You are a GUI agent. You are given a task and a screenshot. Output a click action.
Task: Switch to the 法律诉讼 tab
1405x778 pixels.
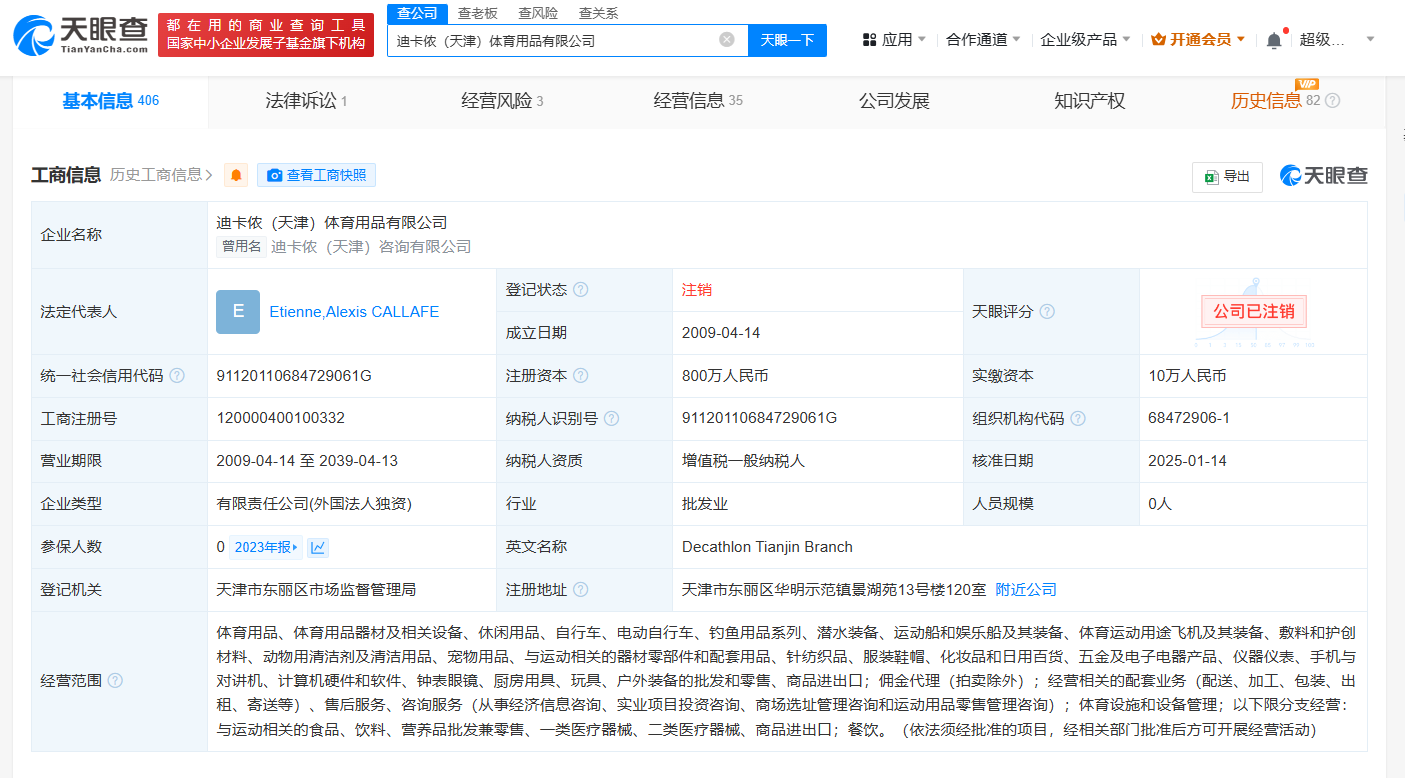[305, 101]
